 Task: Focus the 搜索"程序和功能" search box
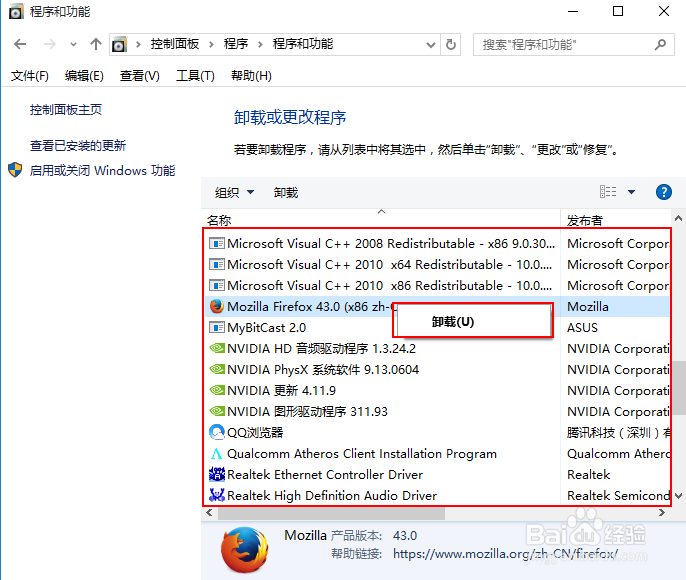574,45
